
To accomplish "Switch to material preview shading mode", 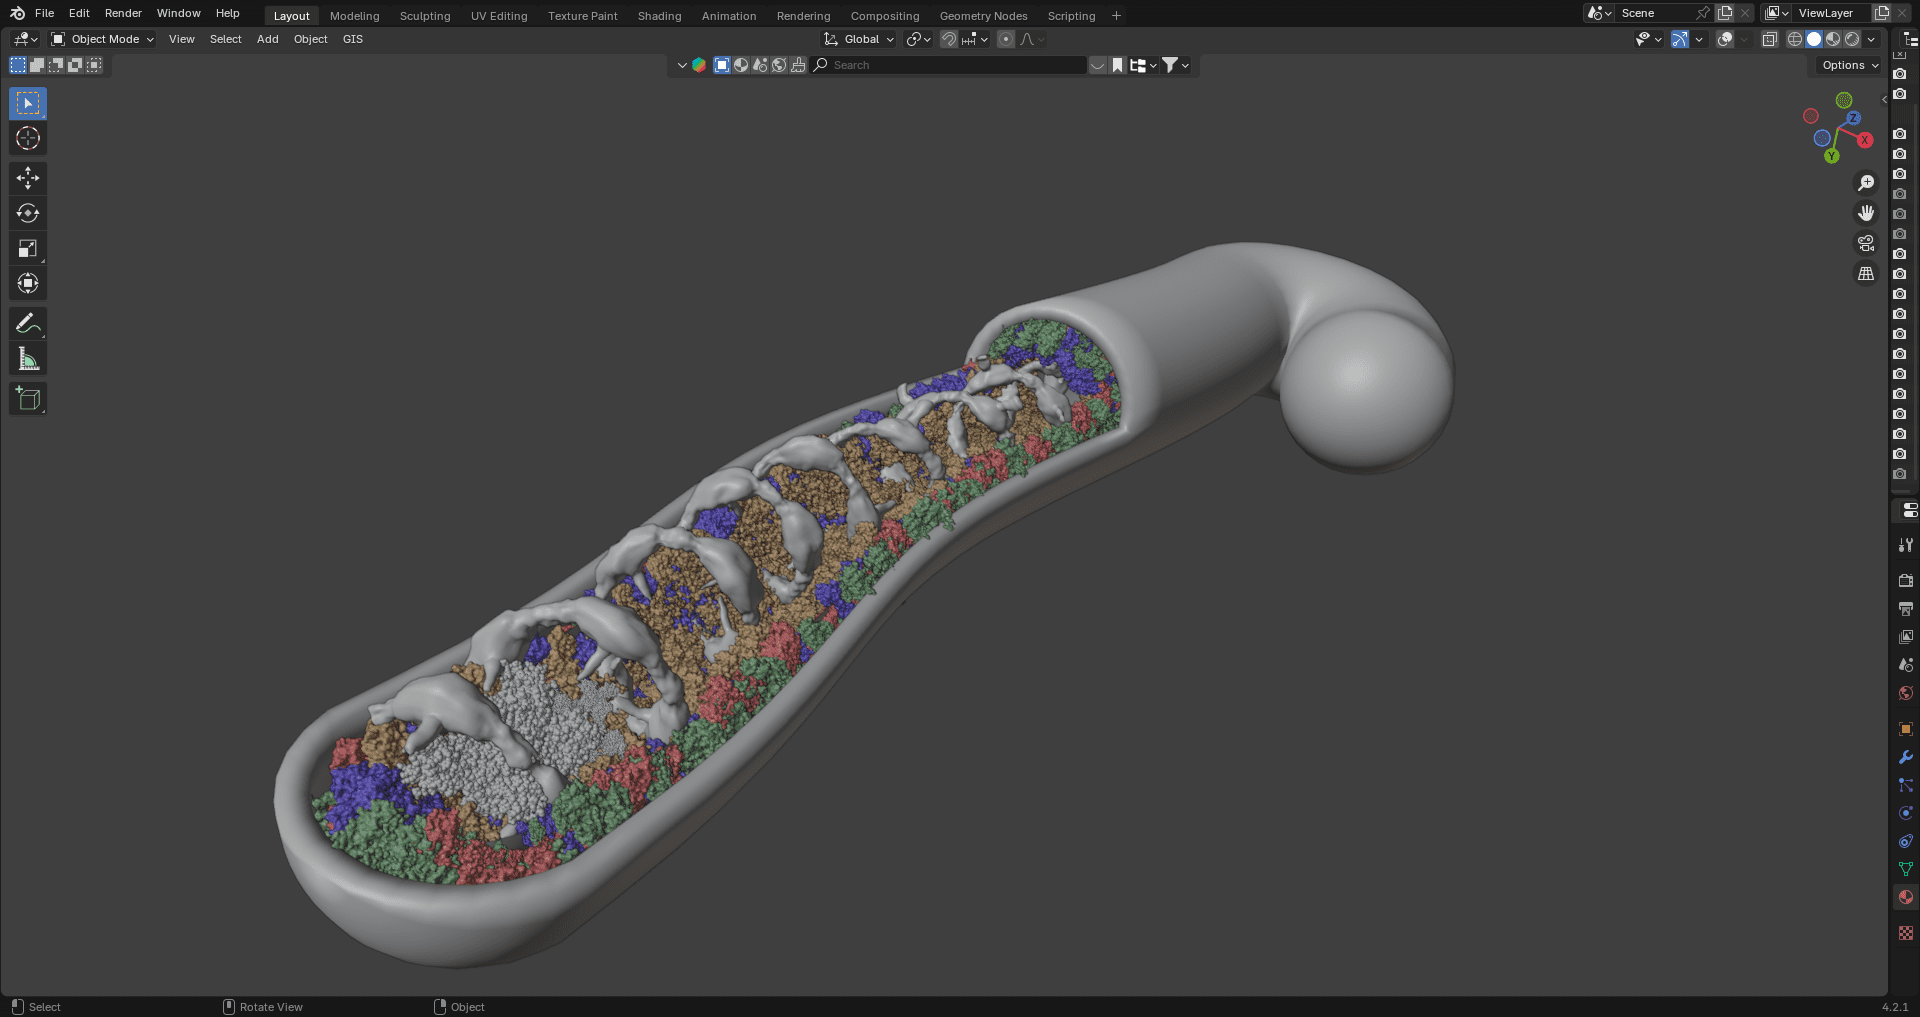I will [1833, 39].
